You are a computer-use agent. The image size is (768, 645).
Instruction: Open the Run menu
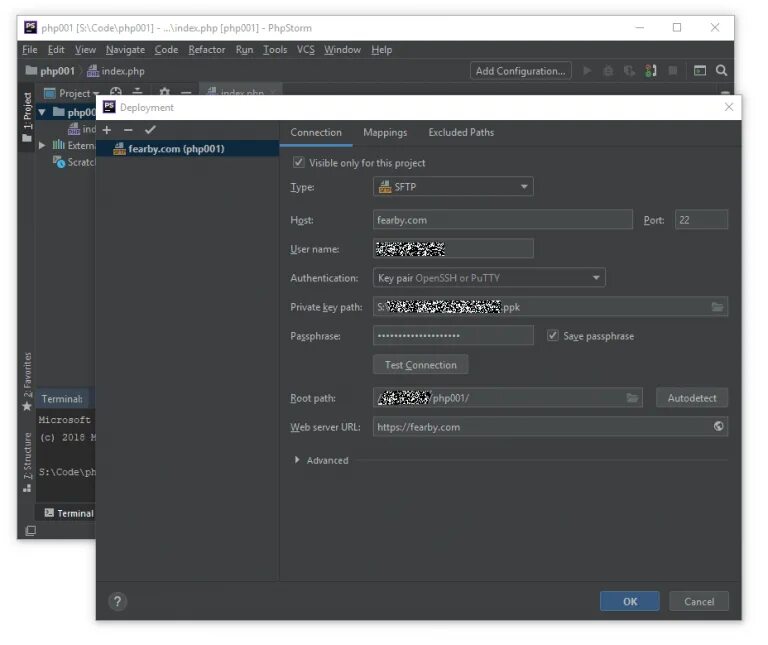click(244, 49)
